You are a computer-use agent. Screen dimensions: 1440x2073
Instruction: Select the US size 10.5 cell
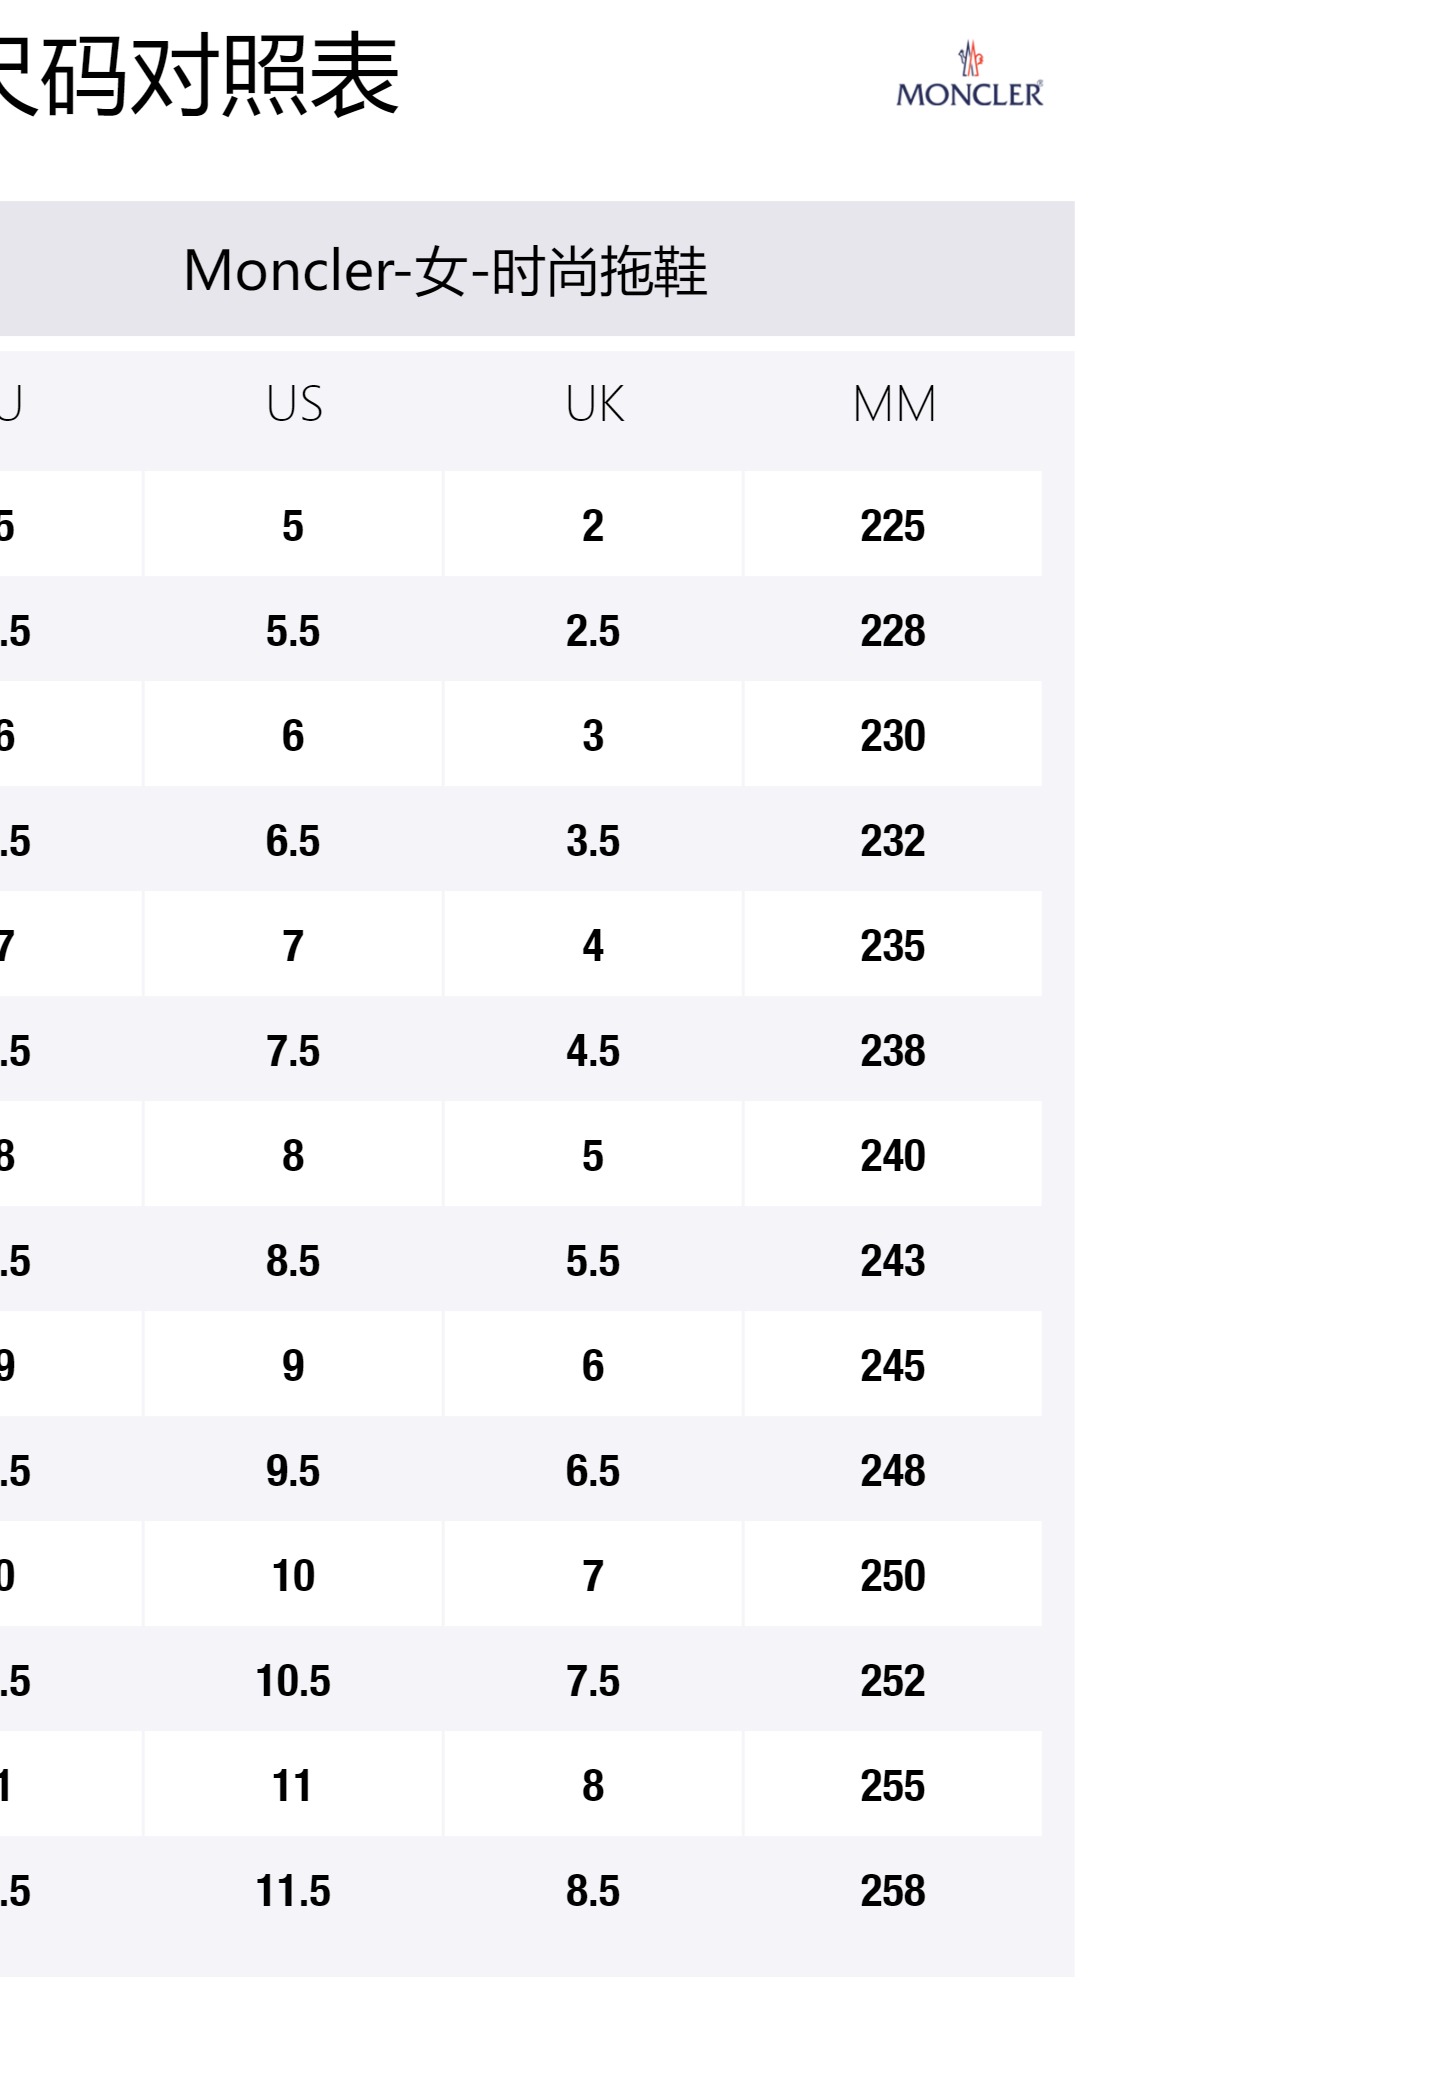(x=293, y=1681)
